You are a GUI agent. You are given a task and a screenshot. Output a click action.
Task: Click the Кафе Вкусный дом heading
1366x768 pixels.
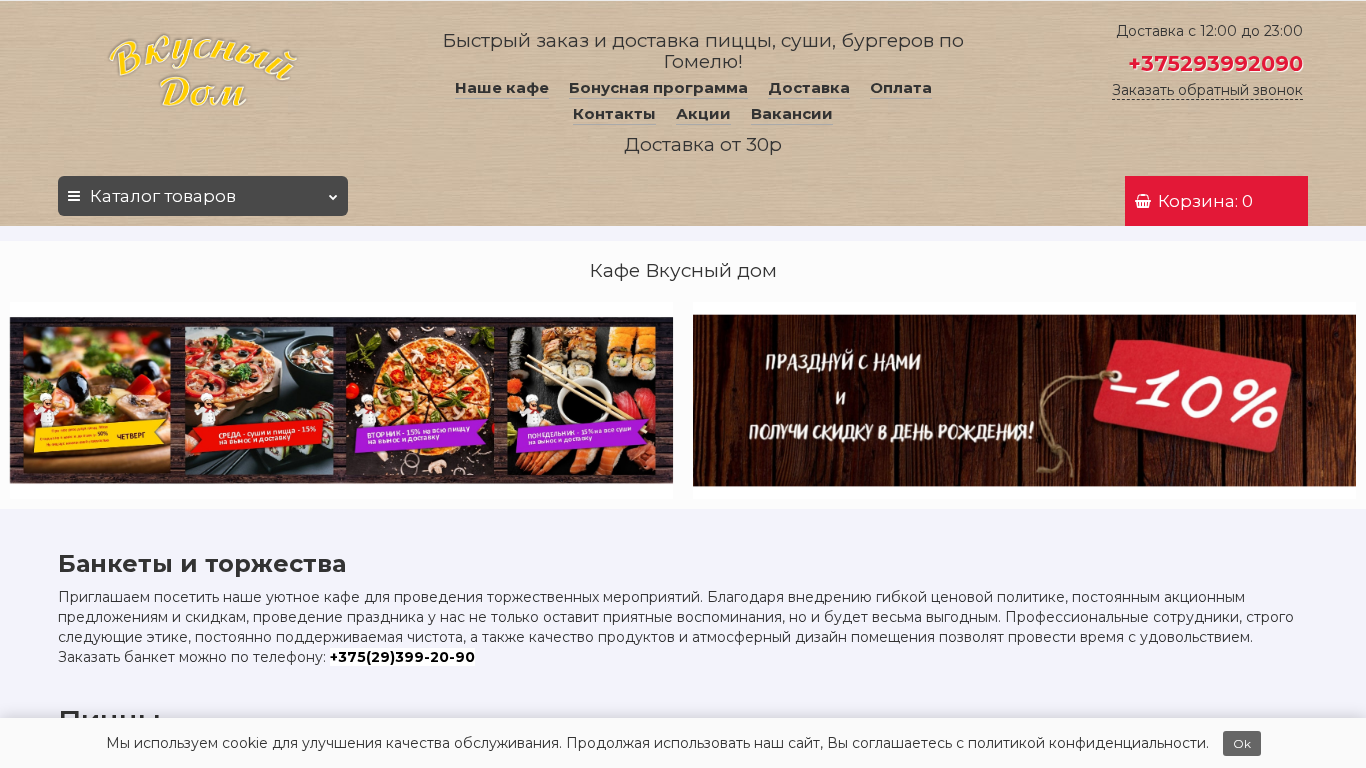click(x=683, y=271)
